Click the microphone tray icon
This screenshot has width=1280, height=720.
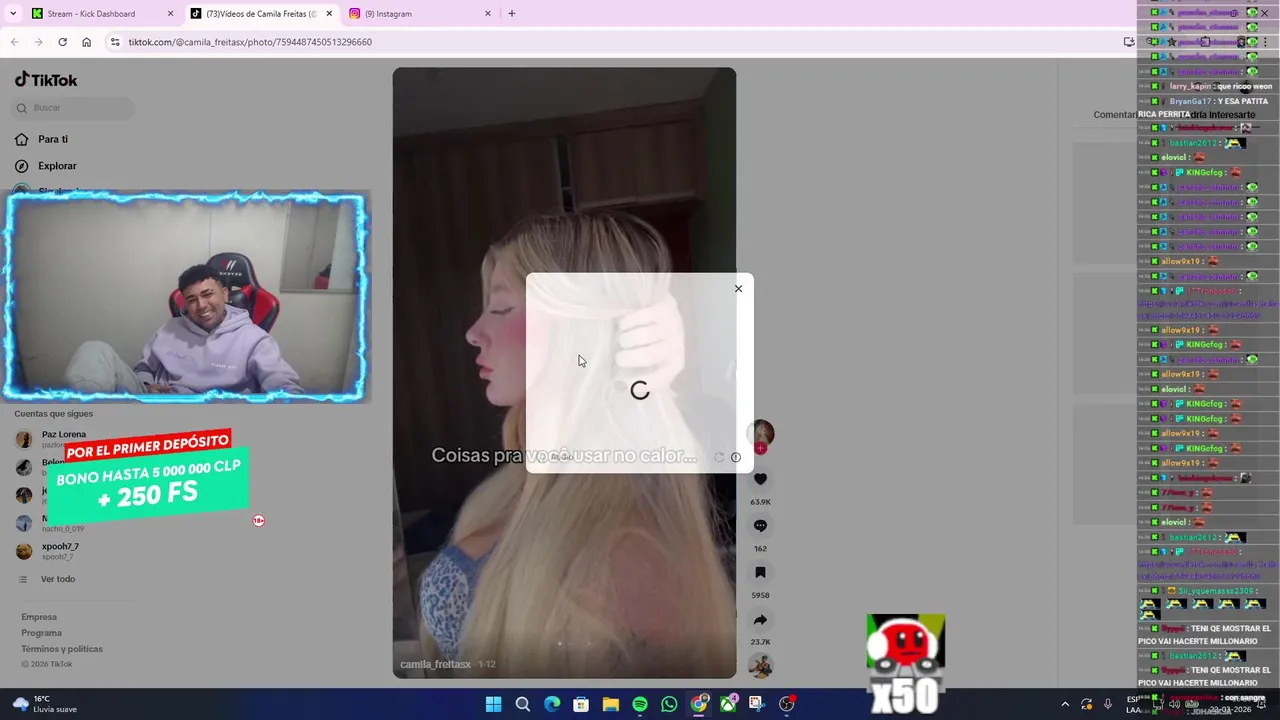point(1107,704)
